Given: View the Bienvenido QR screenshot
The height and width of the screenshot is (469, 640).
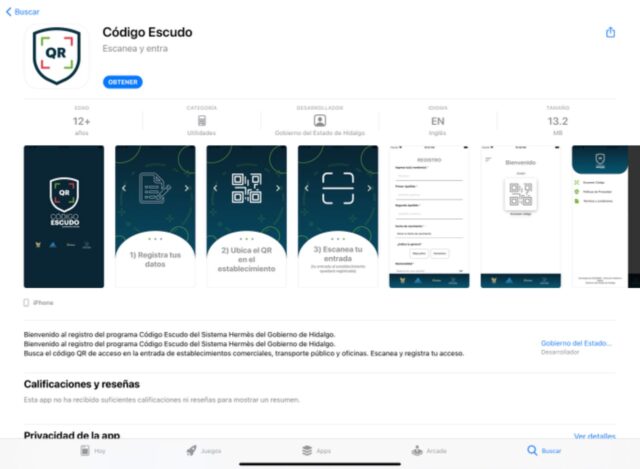Looking at the screenshot, I should 521,216.
